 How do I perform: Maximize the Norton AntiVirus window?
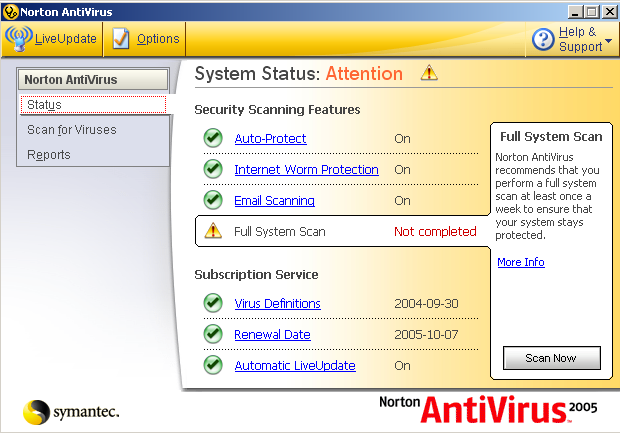tap(592, 12)
